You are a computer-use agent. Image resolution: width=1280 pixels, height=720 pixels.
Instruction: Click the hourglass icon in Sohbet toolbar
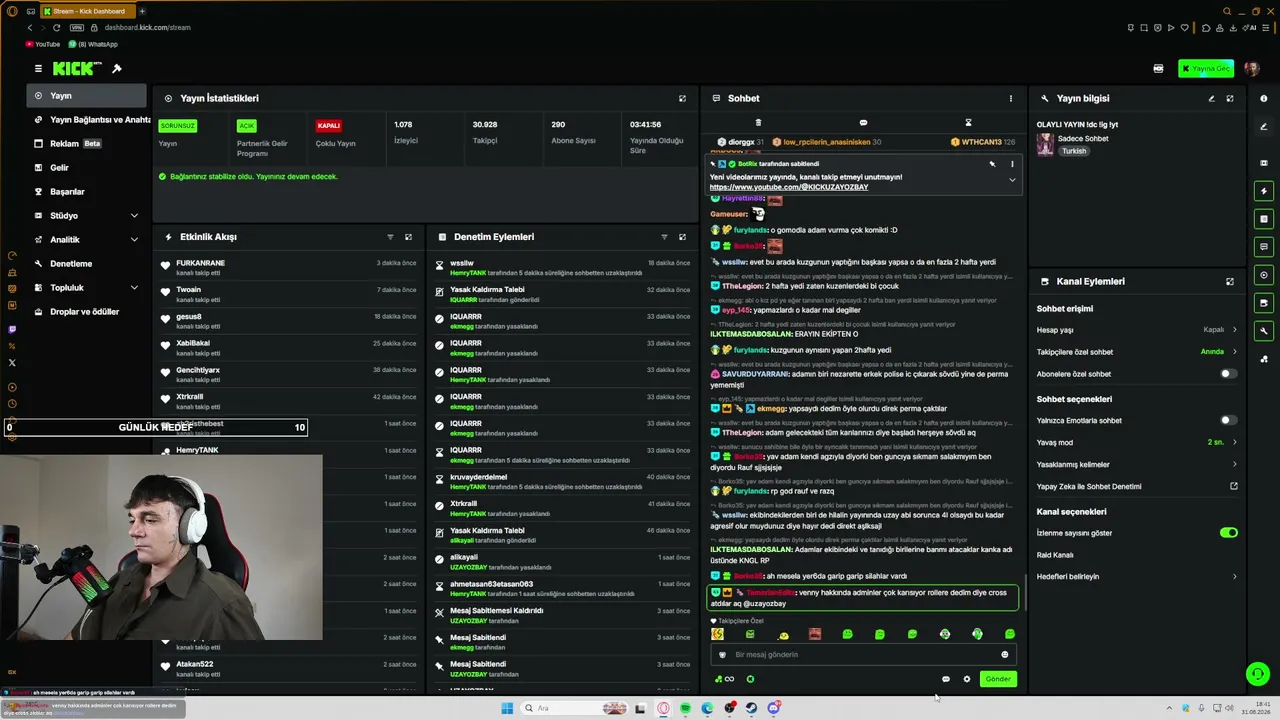pos(968,123)
